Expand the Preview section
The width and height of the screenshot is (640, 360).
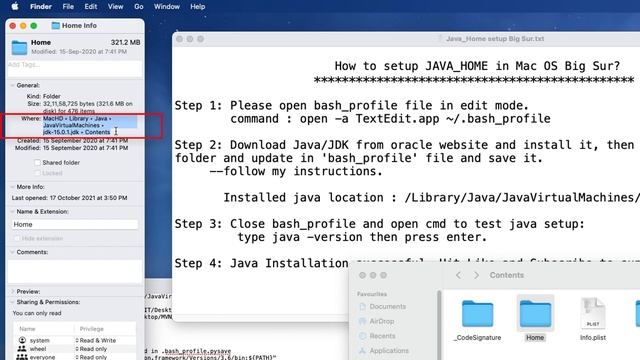12,291
